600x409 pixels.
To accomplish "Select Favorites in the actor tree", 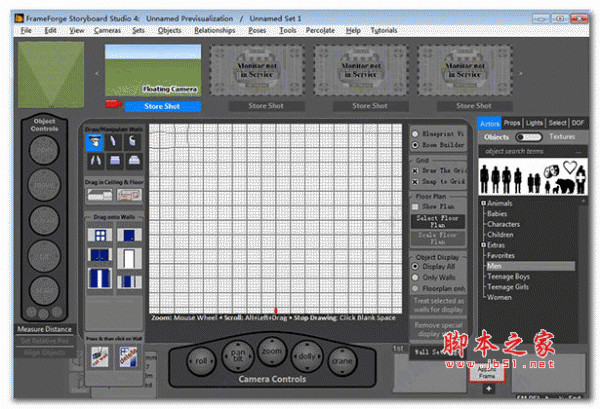I will tap(501, 255).
